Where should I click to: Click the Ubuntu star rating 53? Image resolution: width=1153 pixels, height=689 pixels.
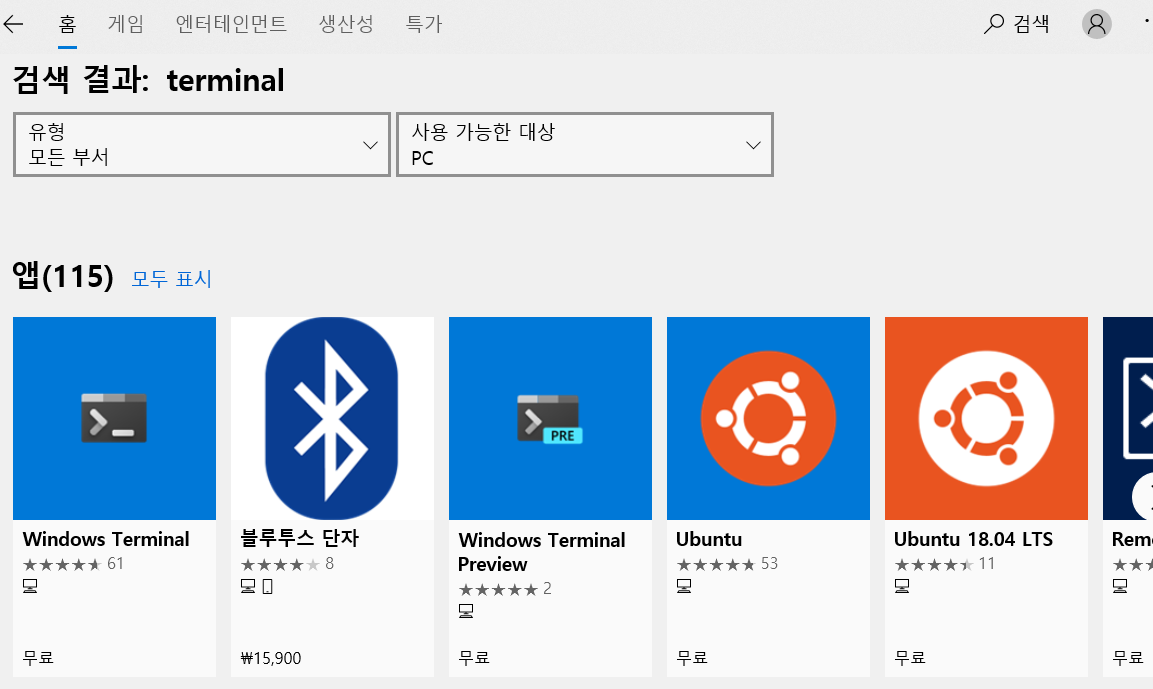(727, 564)
